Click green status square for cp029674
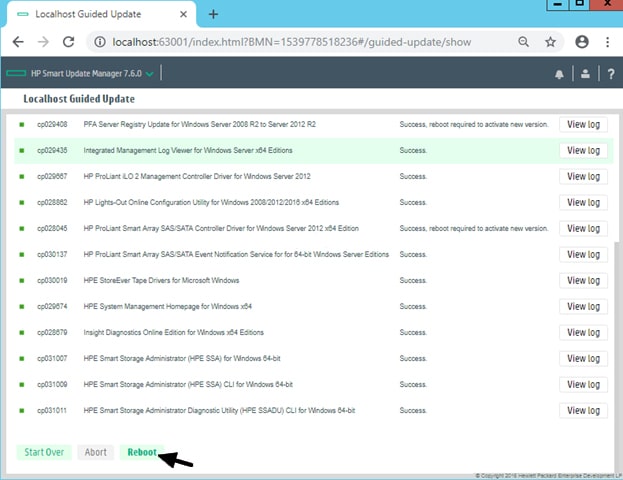This screenshot has width=623, height=480. [x=22, y=307]
